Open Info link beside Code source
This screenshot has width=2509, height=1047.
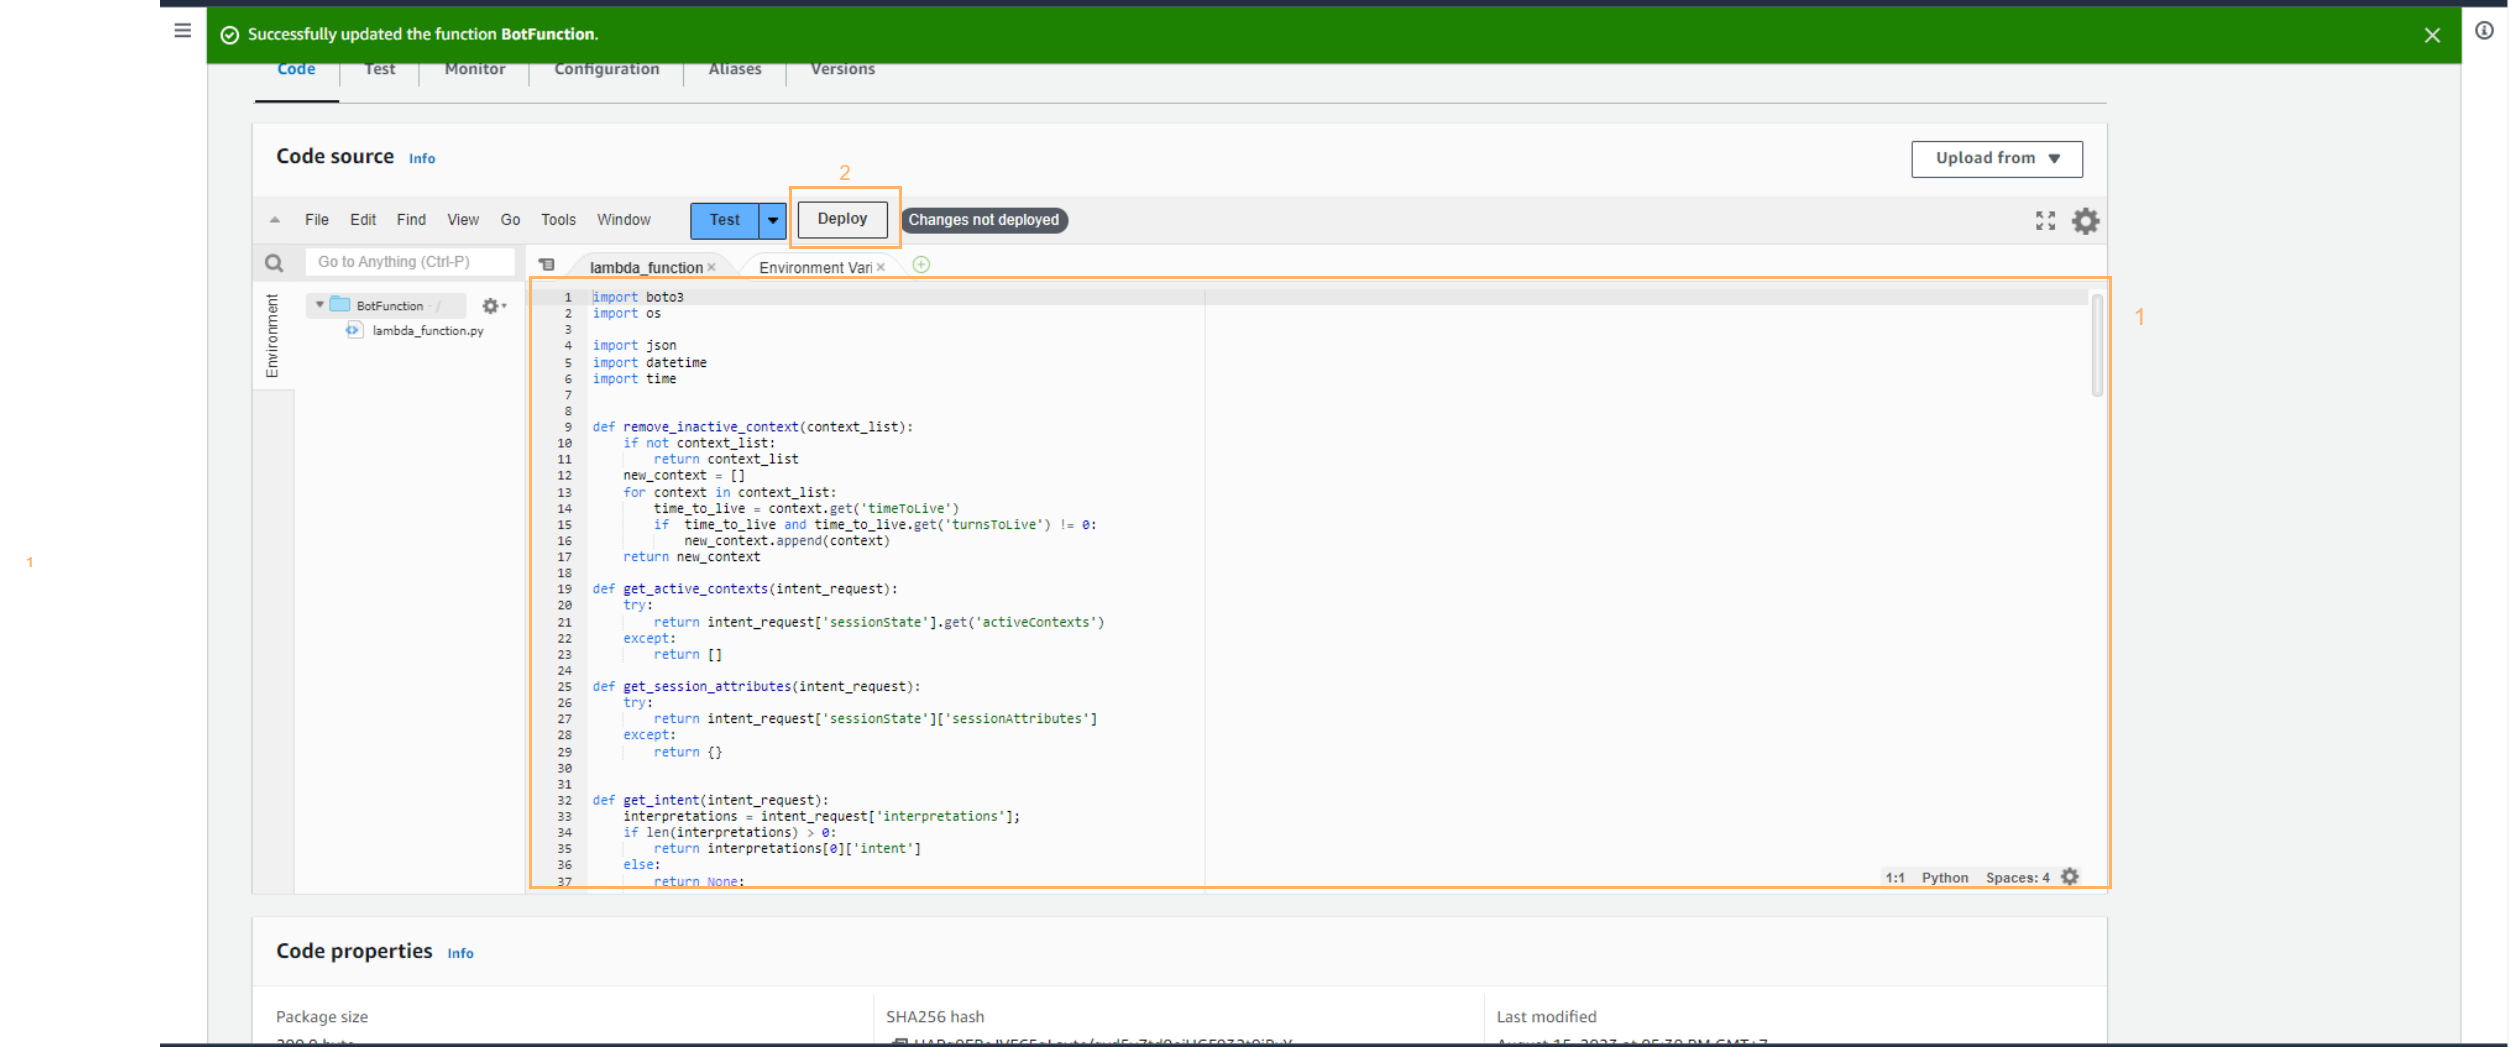coord(421,158)
